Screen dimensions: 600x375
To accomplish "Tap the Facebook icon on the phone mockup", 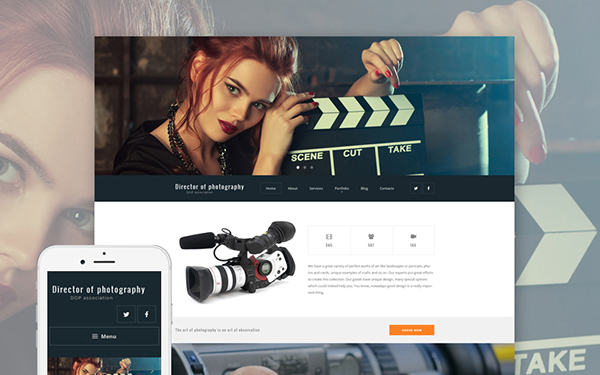I will click(147, 314).
